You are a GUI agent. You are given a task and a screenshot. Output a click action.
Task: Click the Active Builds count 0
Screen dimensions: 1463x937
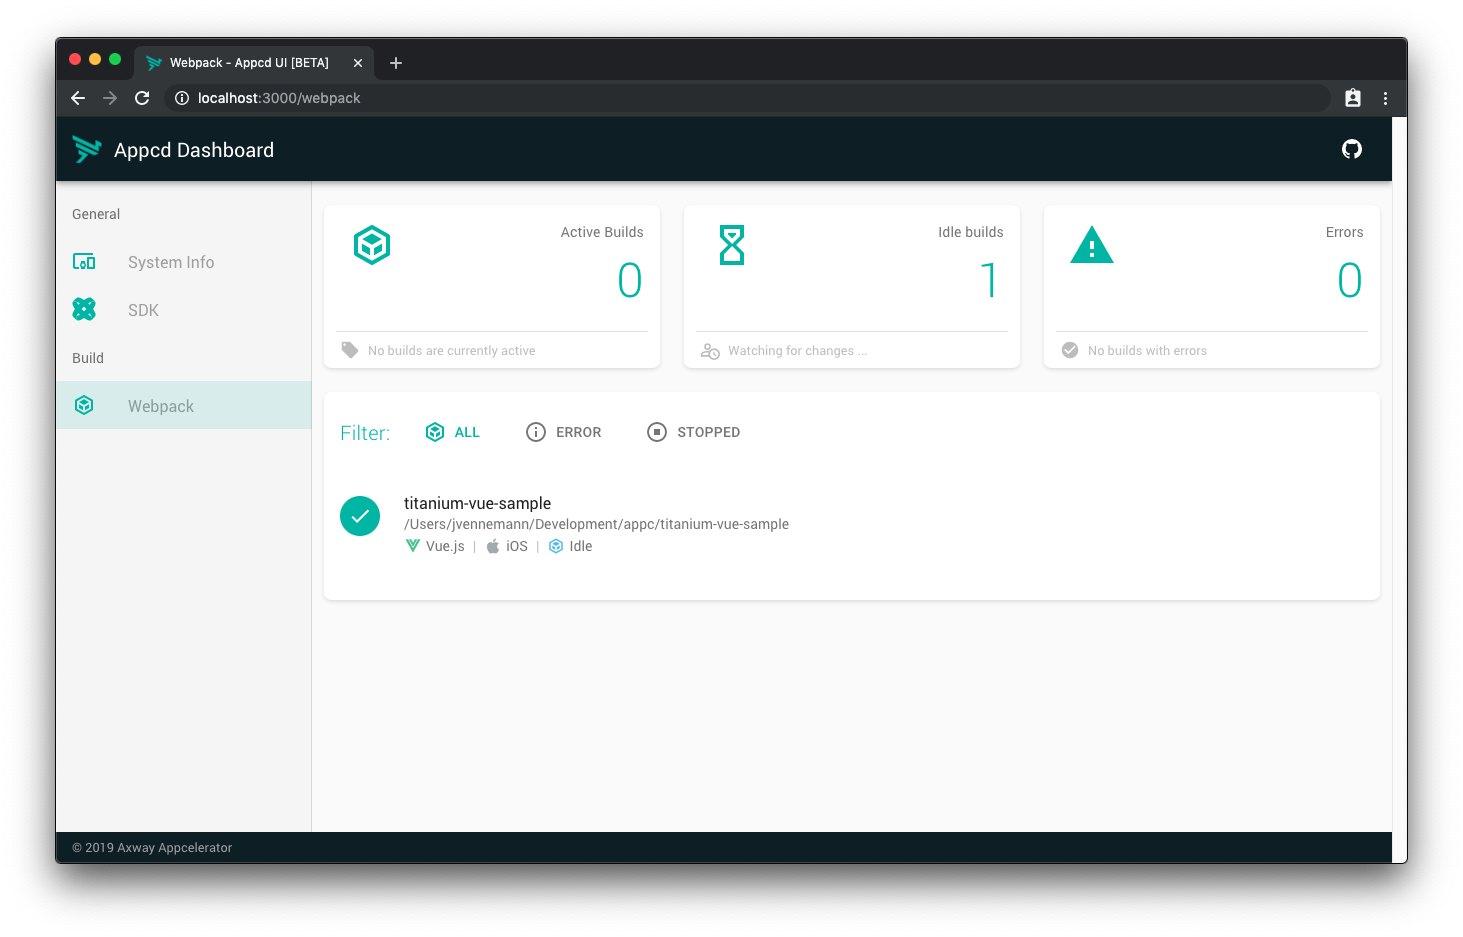(630, 280)
